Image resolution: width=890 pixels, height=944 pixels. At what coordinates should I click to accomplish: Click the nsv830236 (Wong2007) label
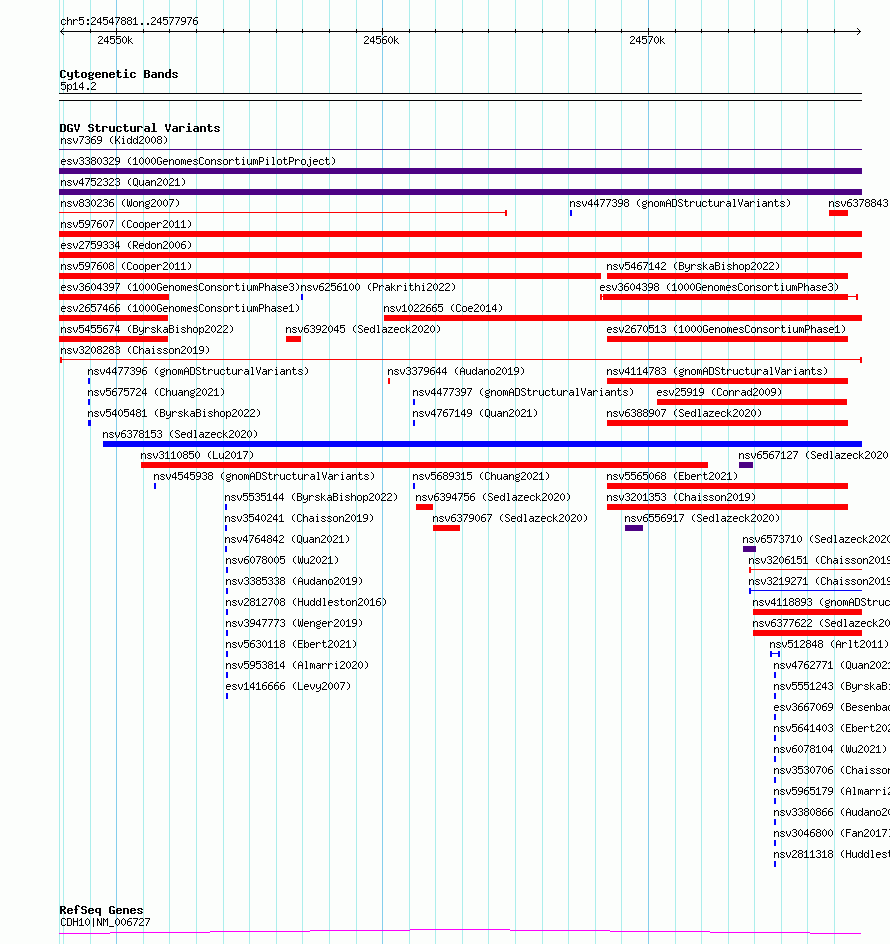120,203
